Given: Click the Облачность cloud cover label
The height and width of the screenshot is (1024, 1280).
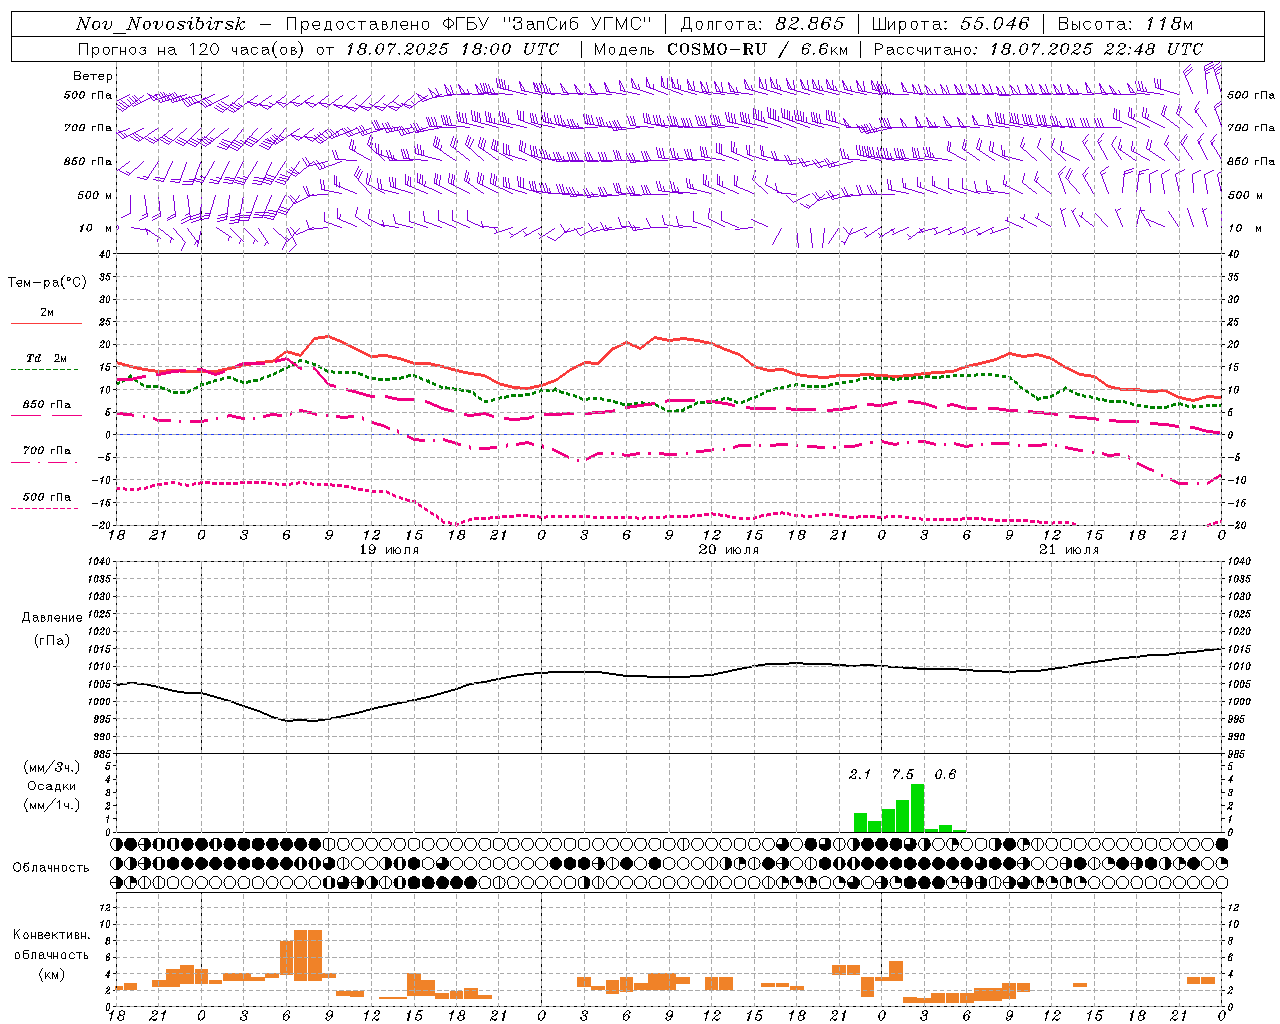Looking at the screenshot, I should pos(51,867).
